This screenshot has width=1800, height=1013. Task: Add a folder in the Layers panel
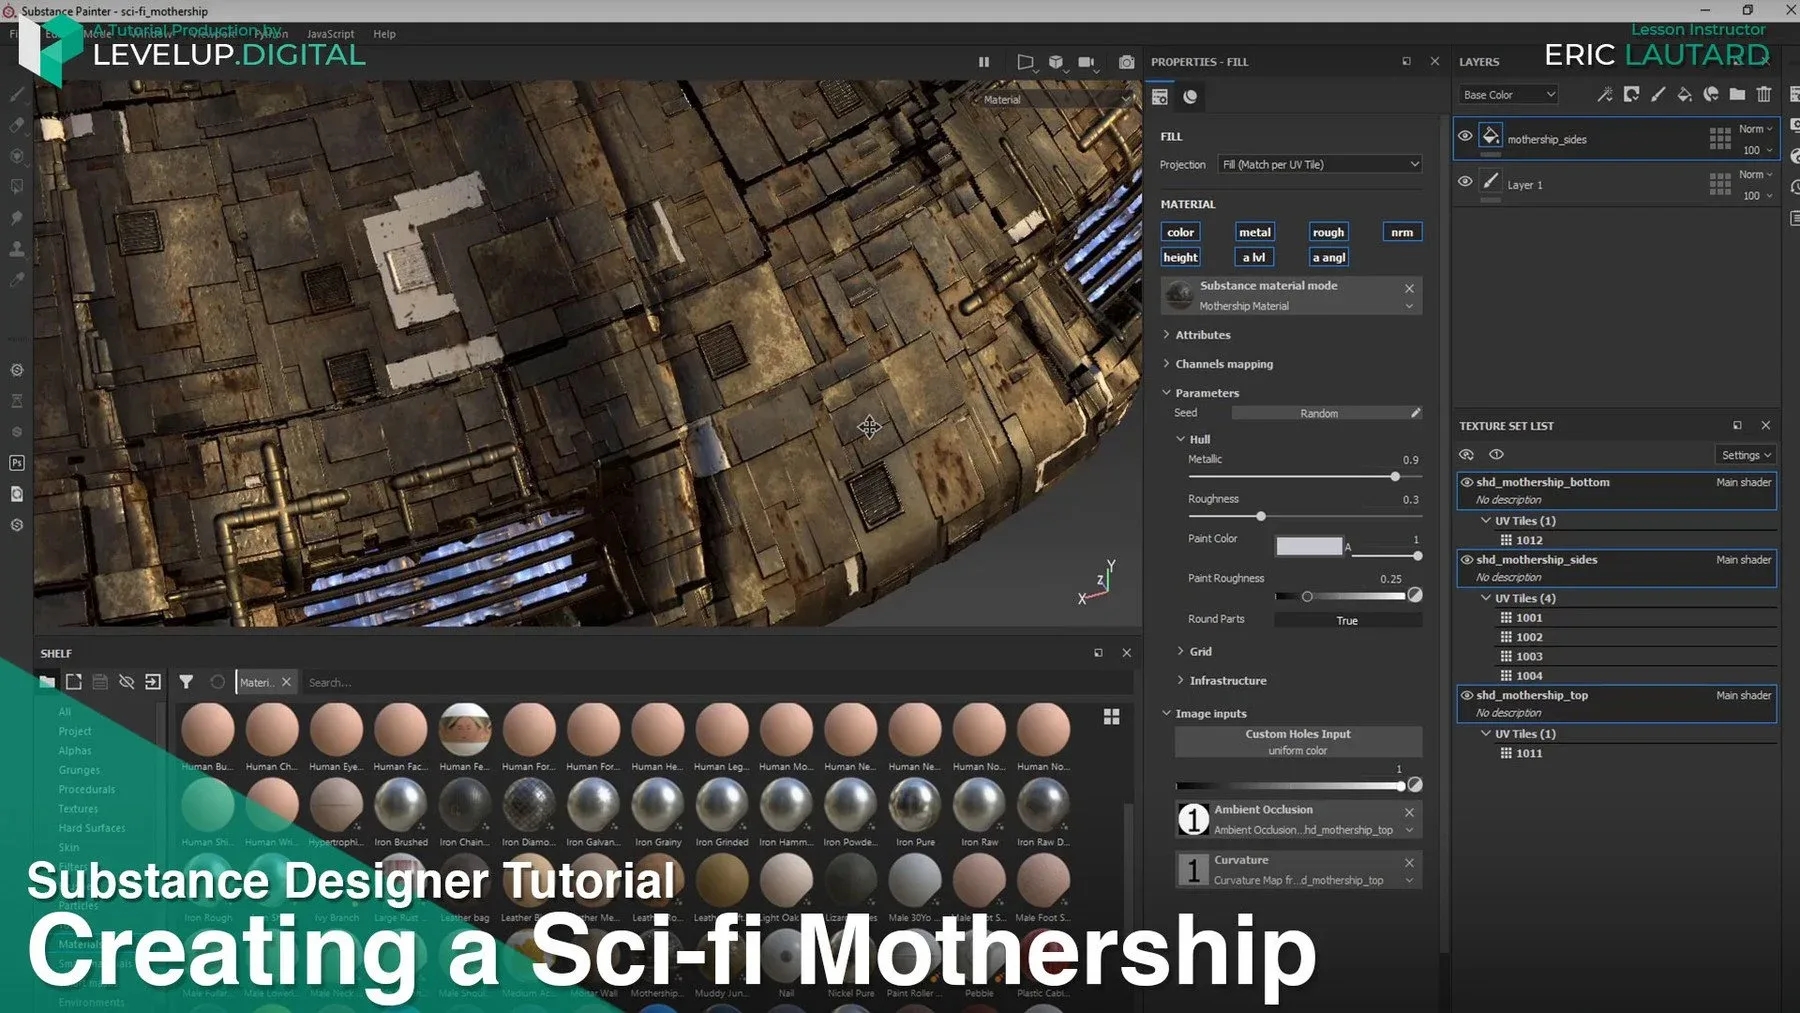pyautogui.click(x=1737, y=95)
